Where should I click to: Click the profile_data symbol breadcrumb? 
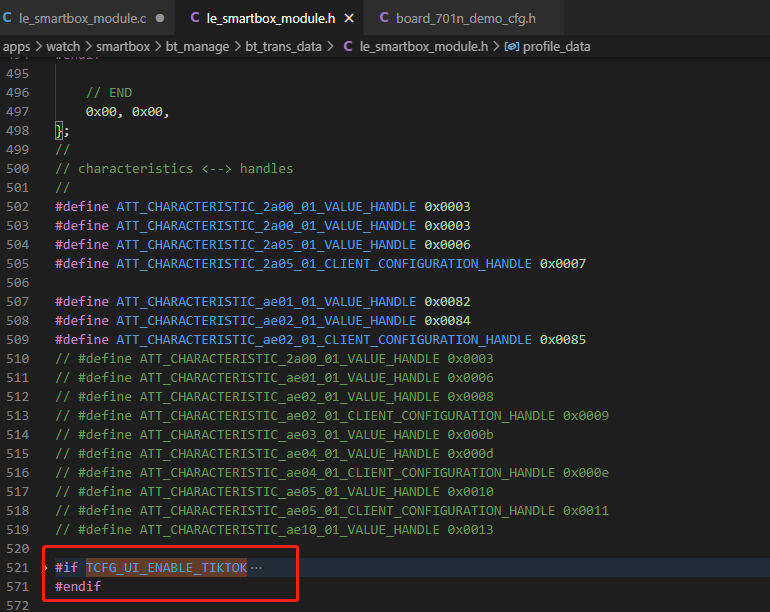(556, 47)
